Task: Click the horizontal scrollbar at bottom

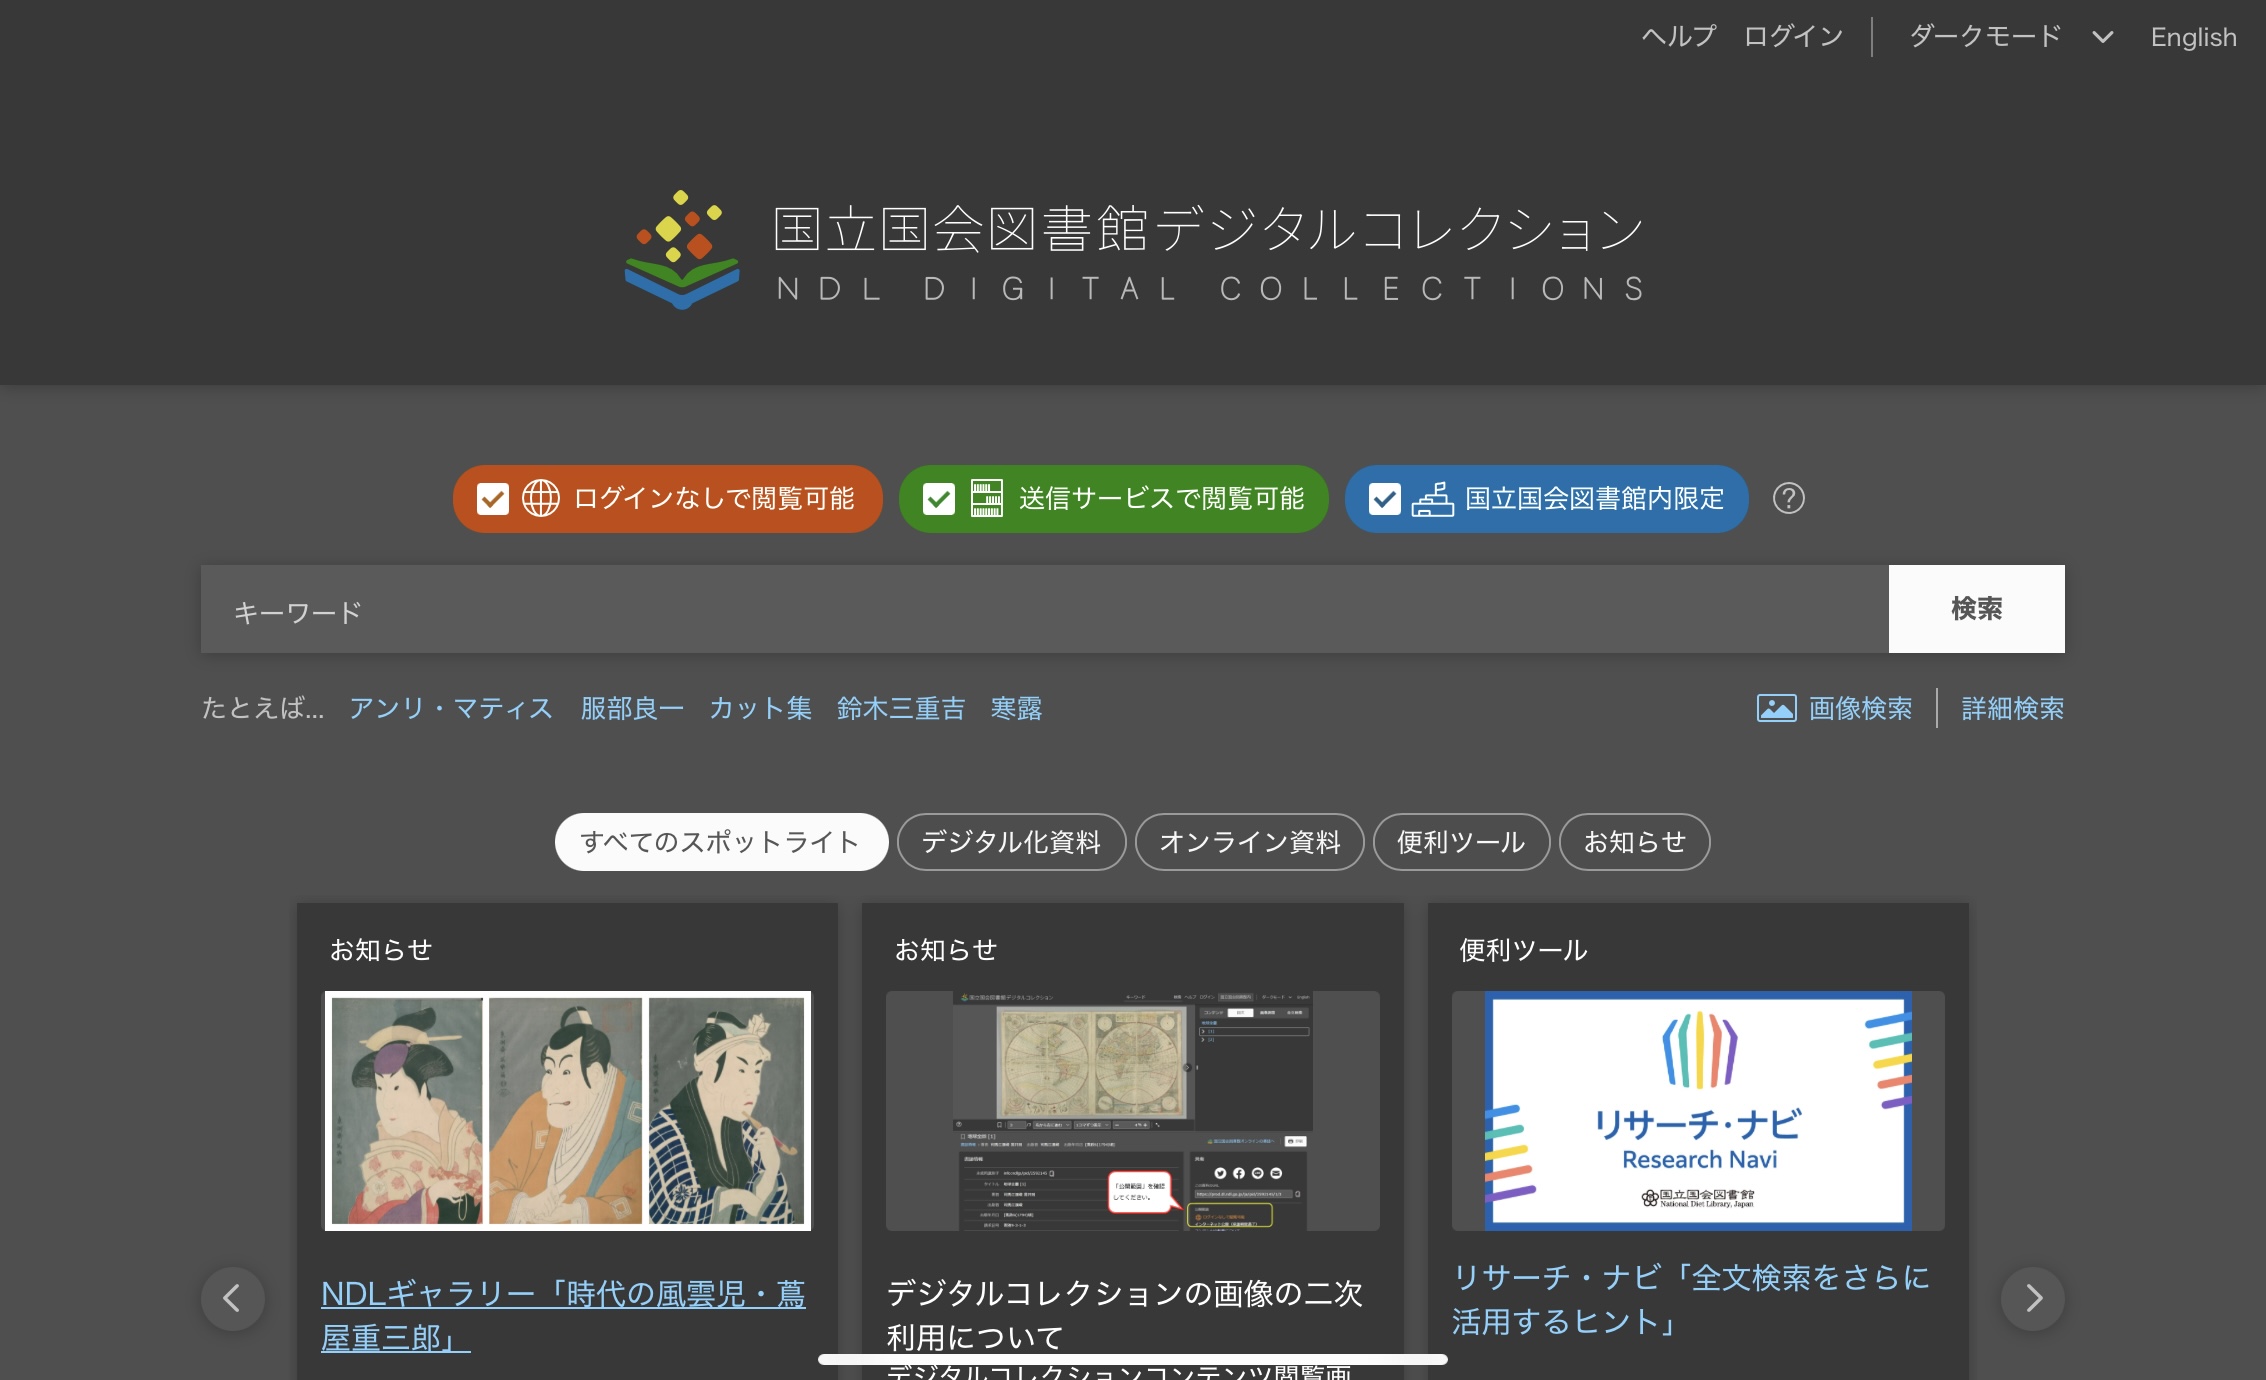Action: point(1132,1359)
